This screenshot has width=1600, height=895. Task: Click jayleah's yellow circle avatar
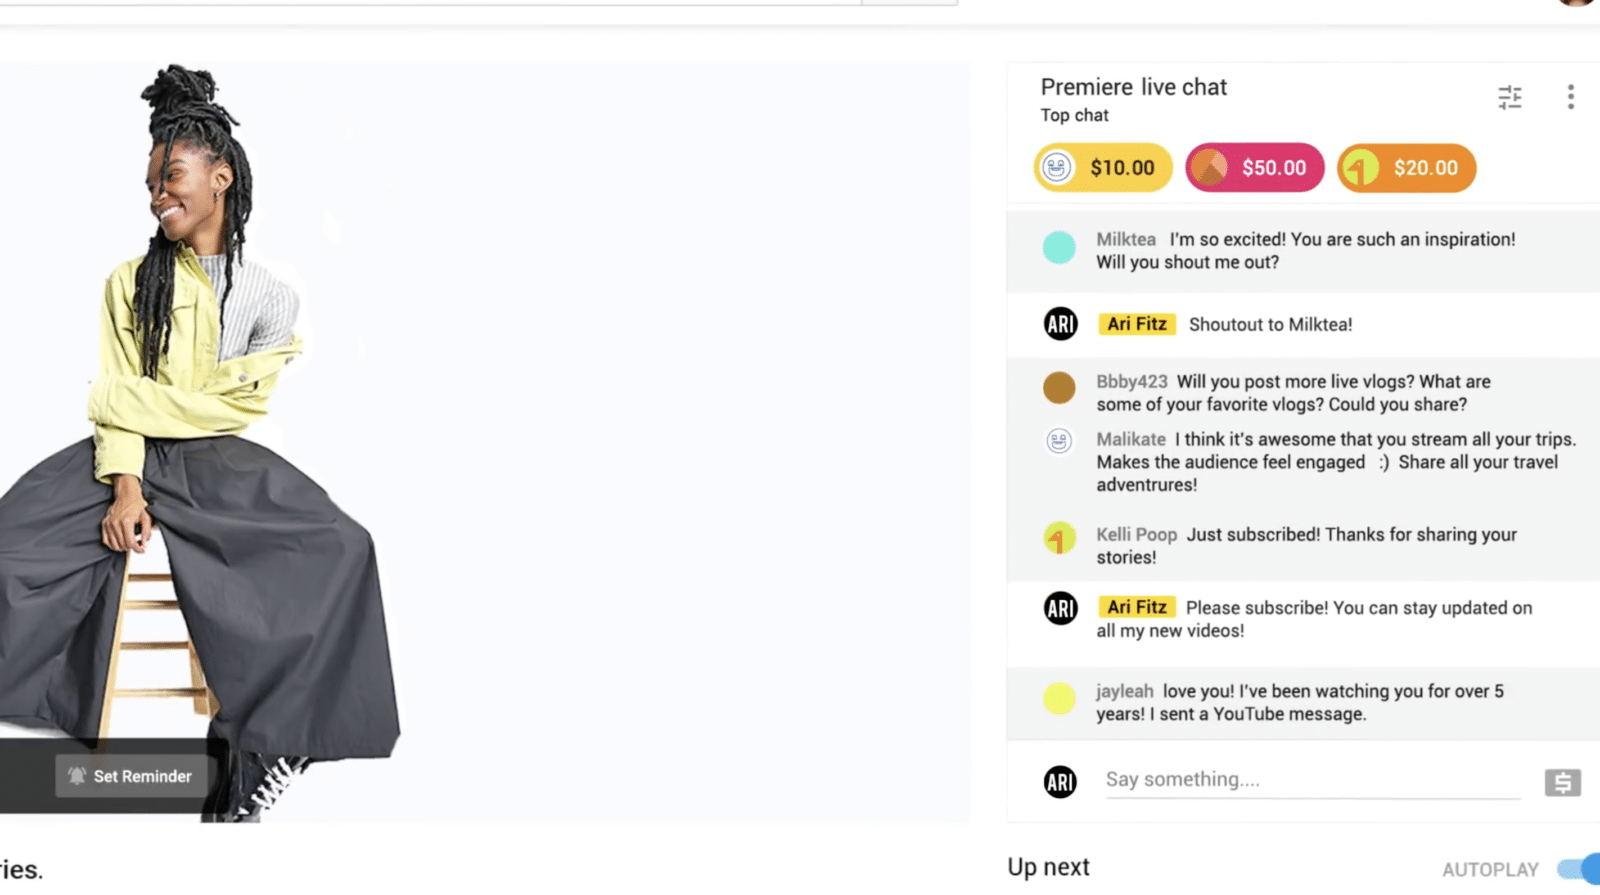pos(1059,698)
